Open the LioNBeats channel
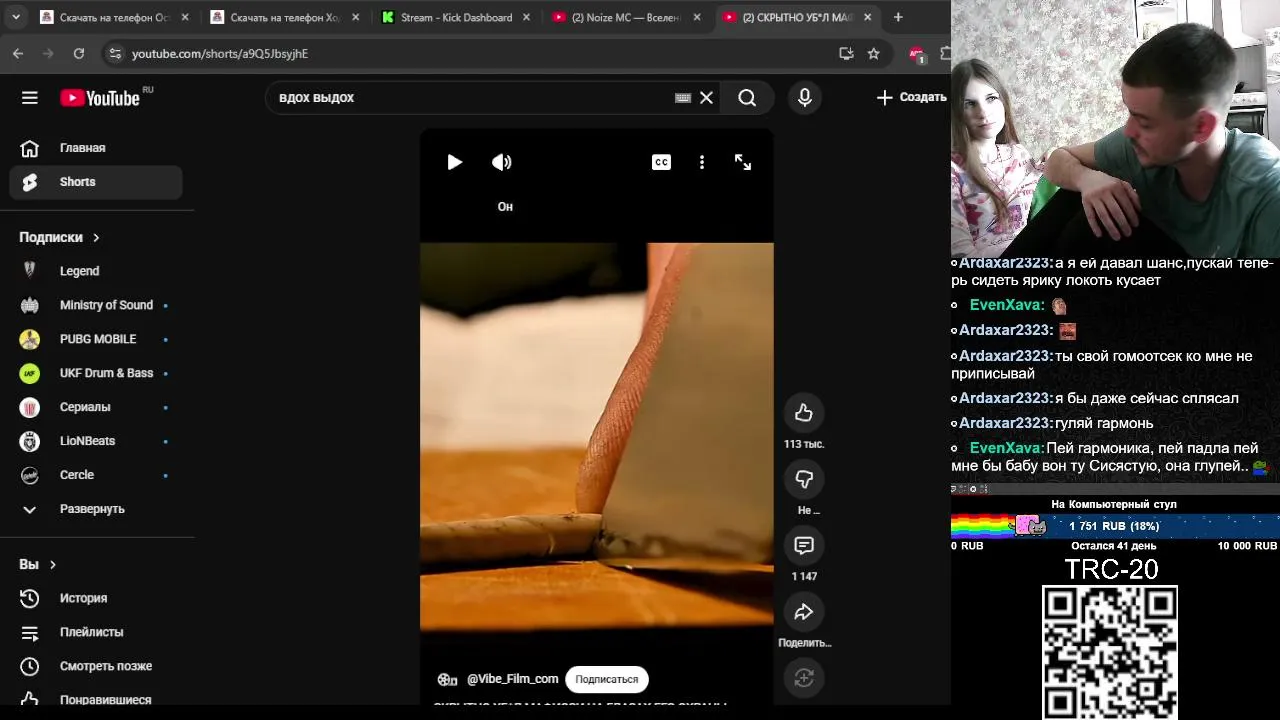Screen dimensions: 1280x720 point(96,441)
